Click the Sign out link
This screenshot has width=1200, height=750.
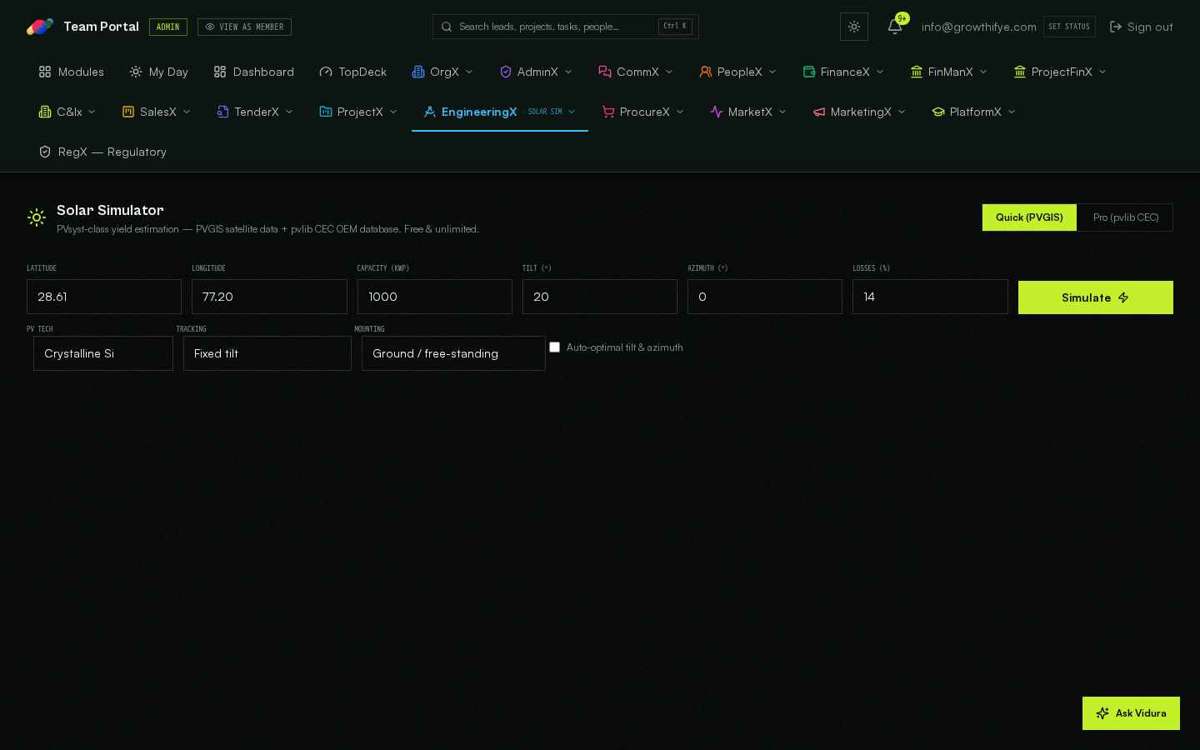(x=1141, y=27)
